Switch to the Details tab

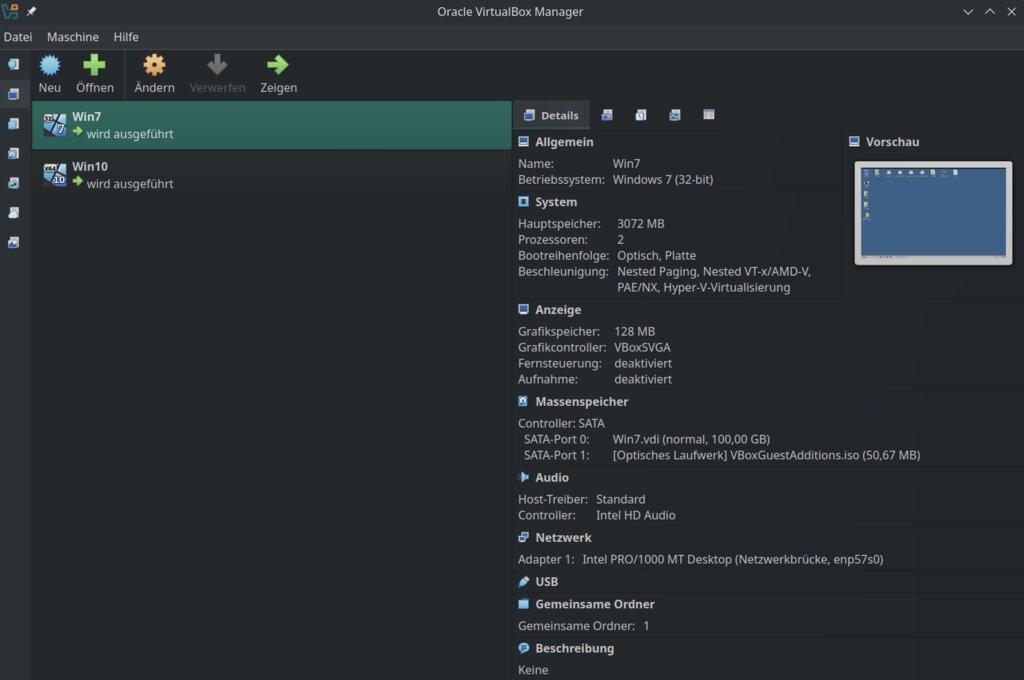[x=553, y=115]
